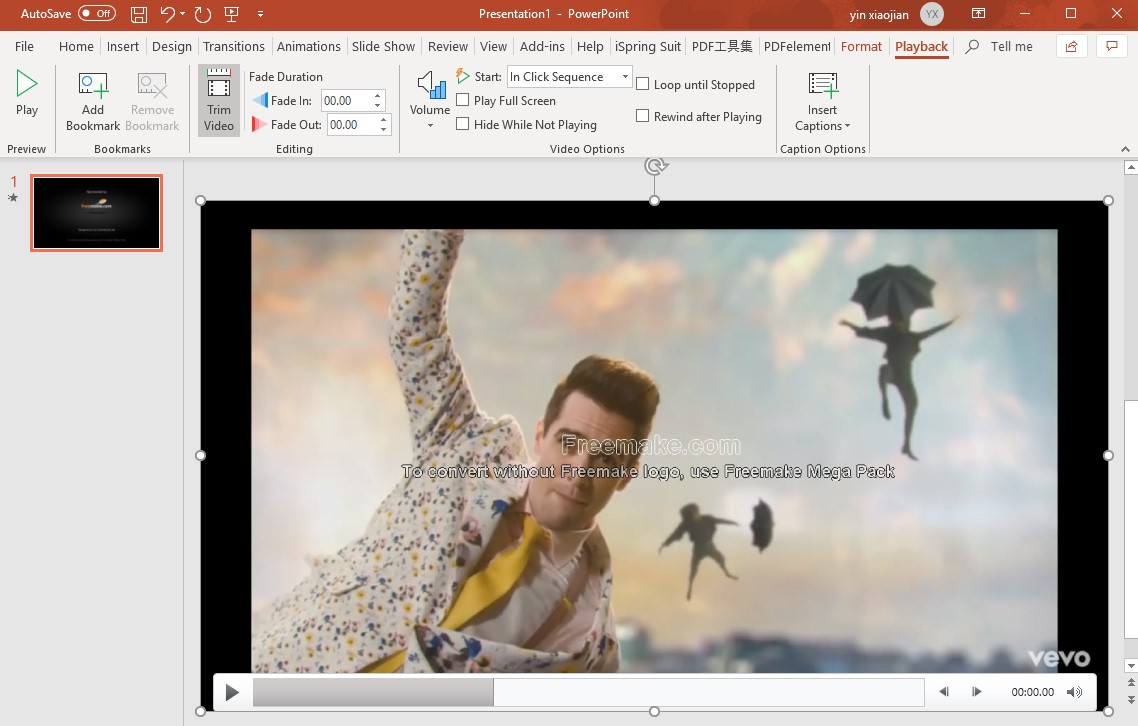Click the Fade Out time field
The width and height of the screenshot is (1138, 726).
[351, 124]
